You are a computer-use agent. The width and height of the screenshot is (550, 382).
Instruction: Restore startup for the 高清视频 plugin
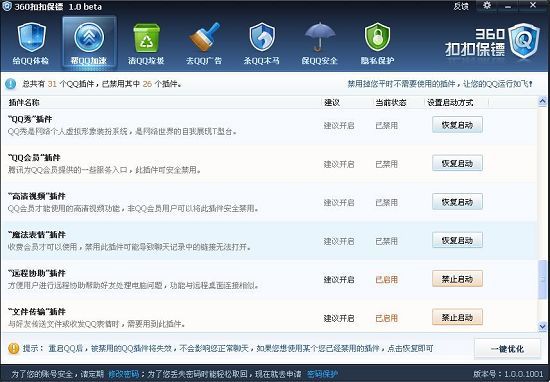(457, 202)
